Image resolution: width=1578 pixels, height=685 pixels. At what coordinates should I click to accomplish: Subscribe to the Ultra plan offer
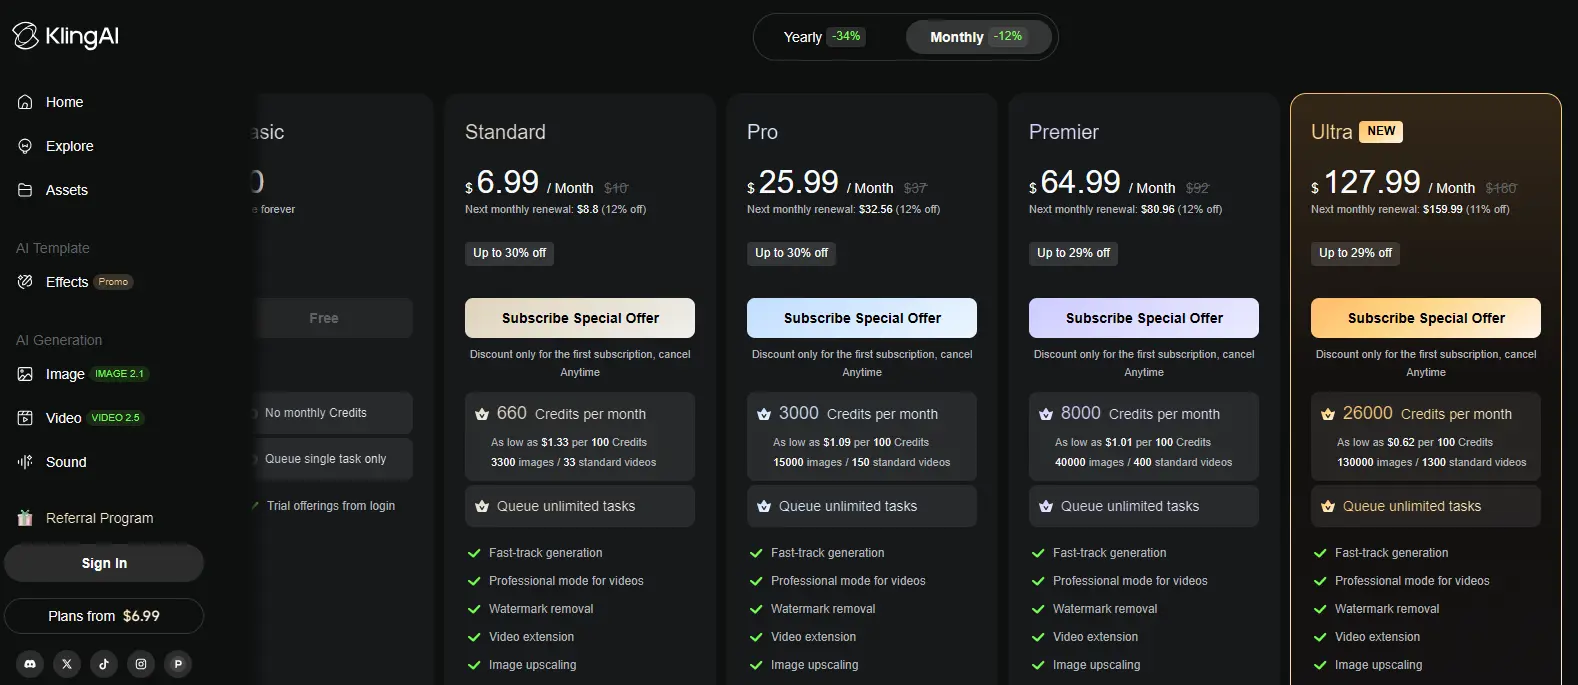coord(1426,318)
